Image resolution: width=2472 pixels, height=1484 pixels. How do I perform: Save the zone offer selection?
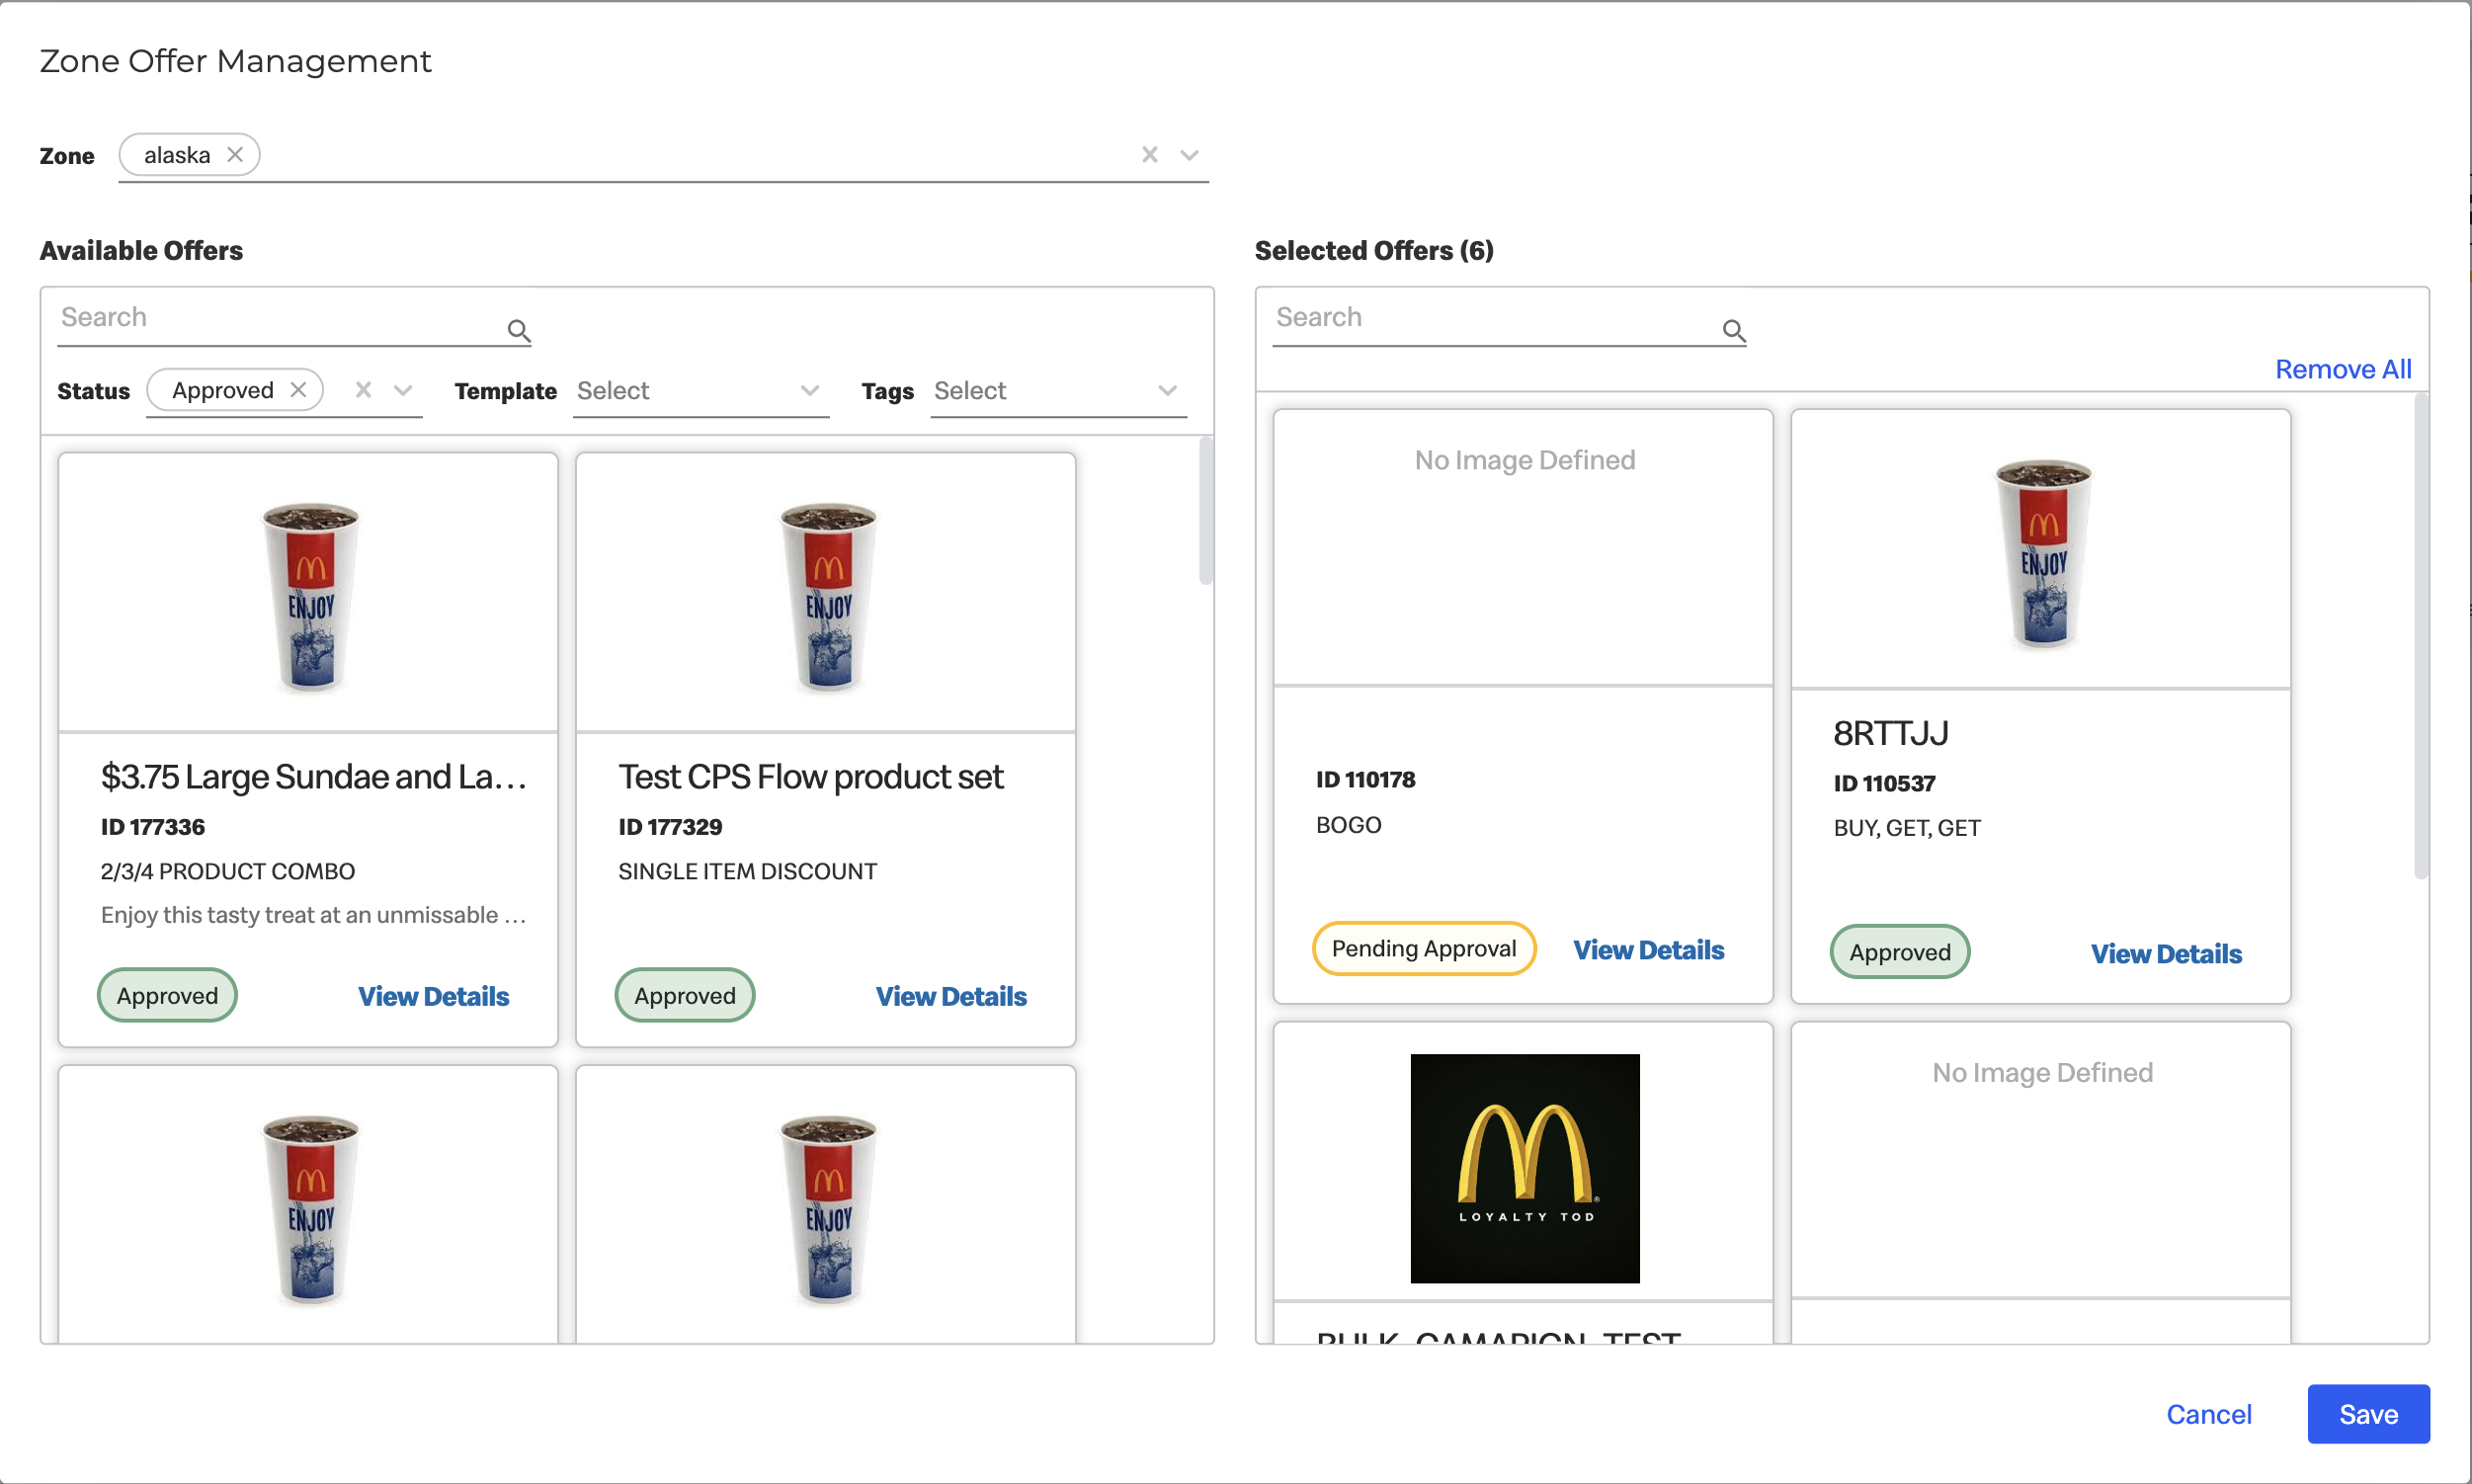[2368, 1414]
